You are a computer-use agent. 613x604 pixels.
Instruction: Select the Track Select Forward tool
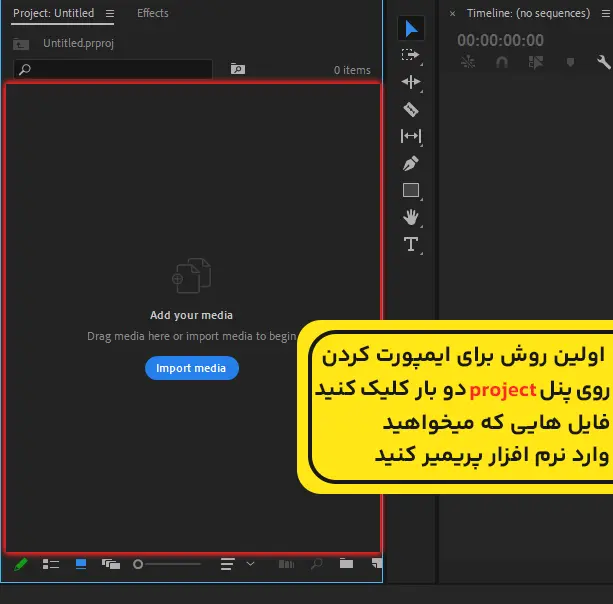[x=411, y=55]
